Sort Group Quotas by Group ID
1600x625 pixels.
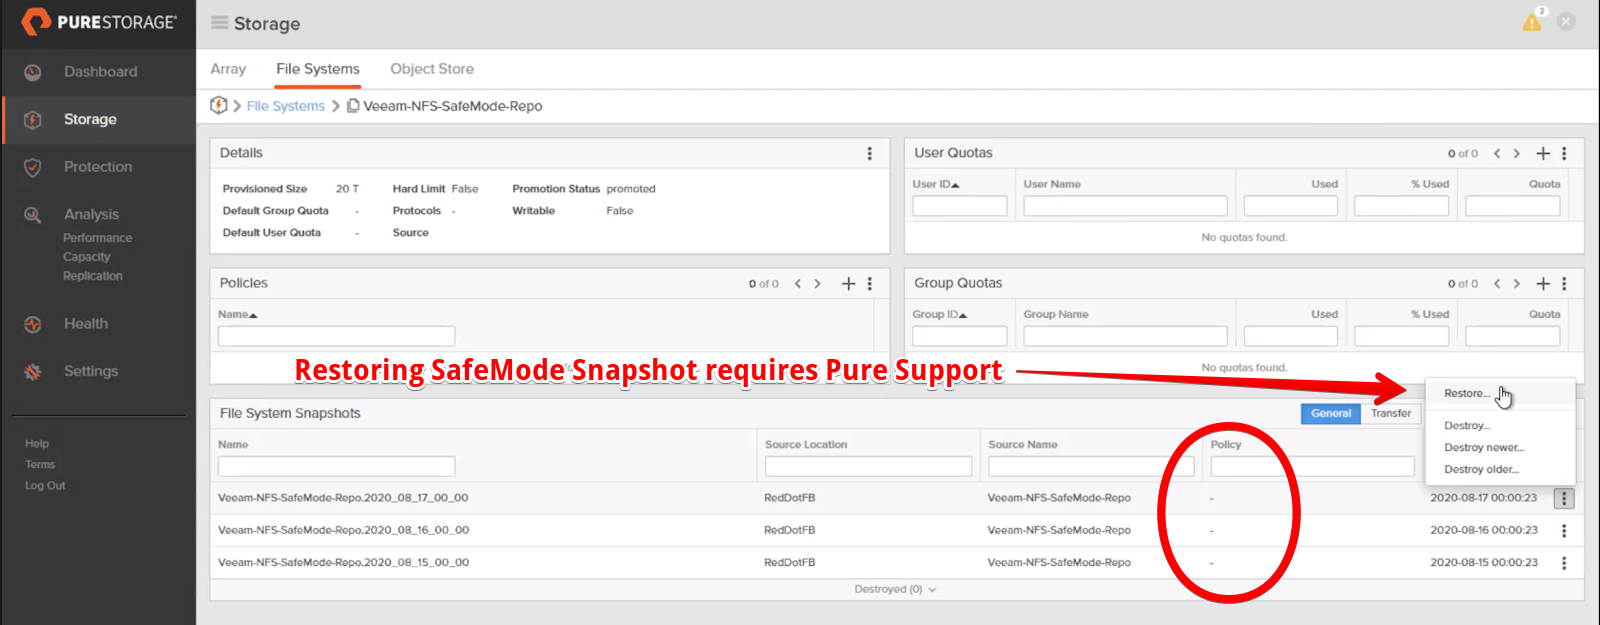[940, 314]
